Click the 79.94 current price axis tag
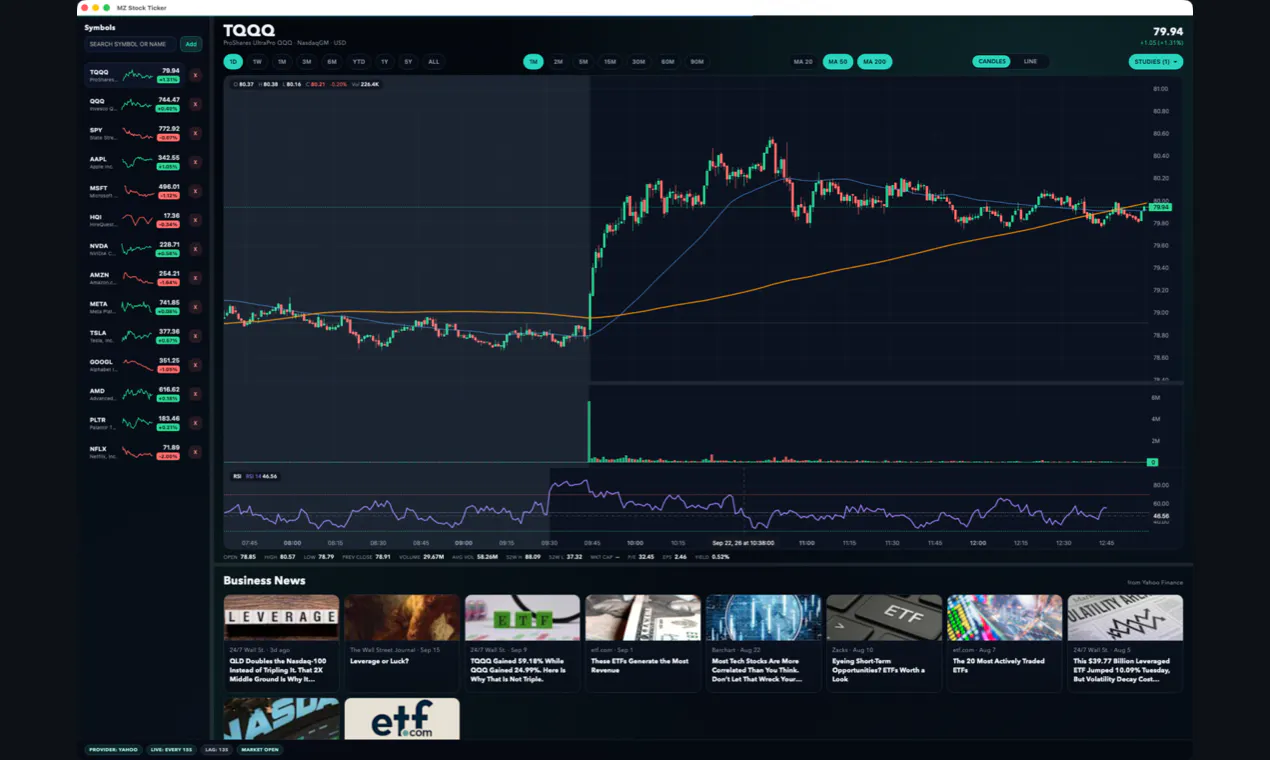 (1161, 207)
